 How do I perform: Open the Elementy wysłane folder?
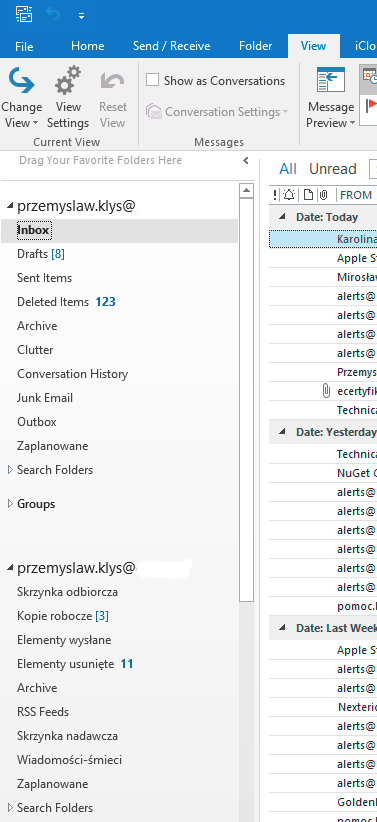point(64,640)
